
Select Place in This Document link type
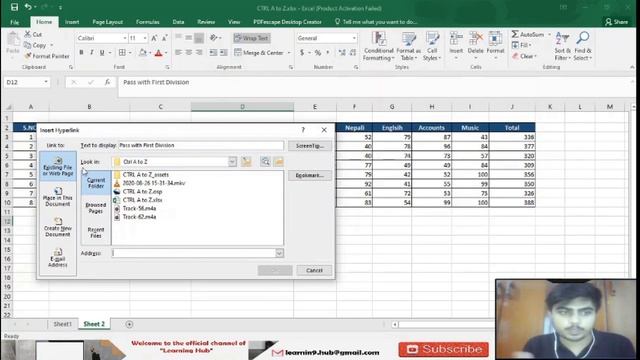coord(58,197)
